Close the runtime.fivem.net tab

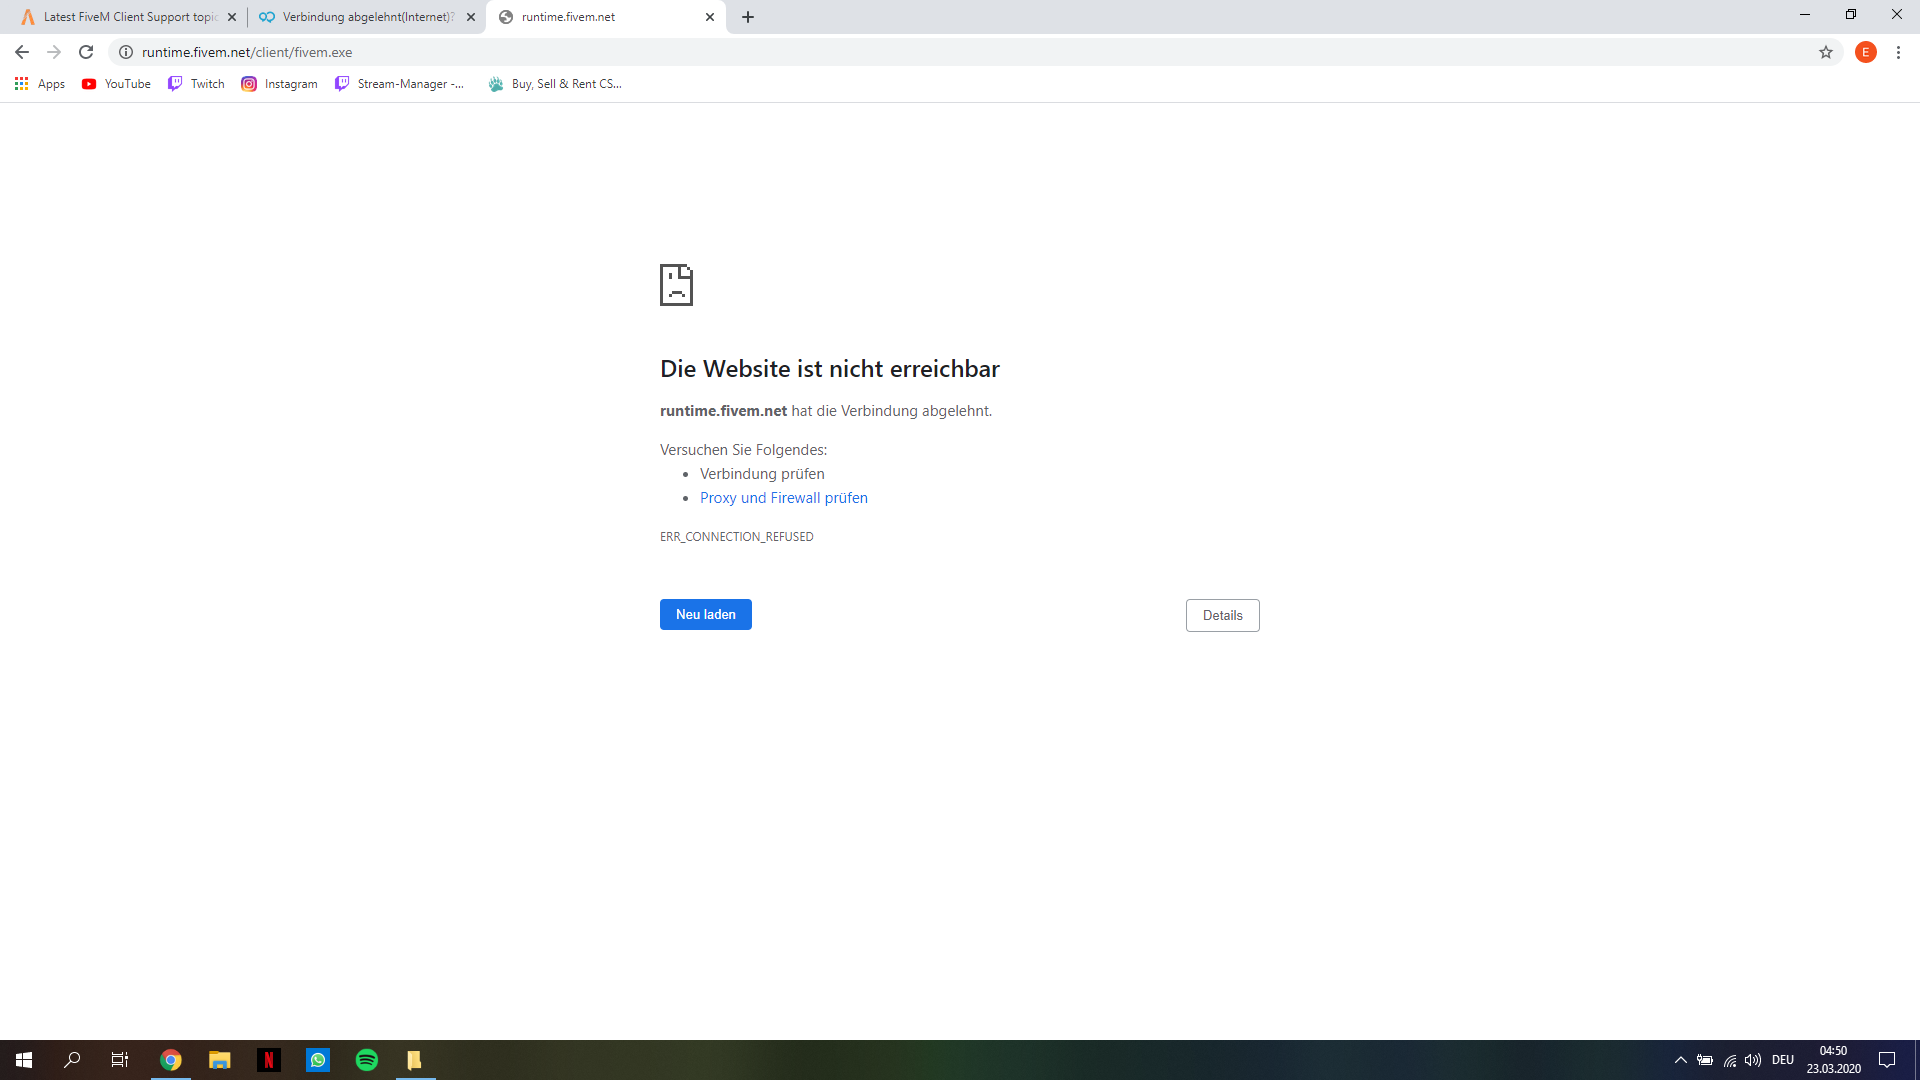click(x=710, y=17)
